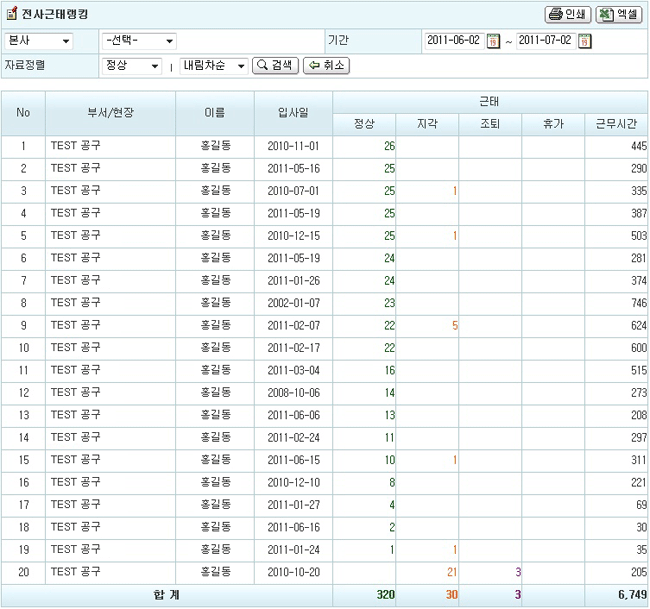Click the start date field 2011-06-02

[454, 40]
